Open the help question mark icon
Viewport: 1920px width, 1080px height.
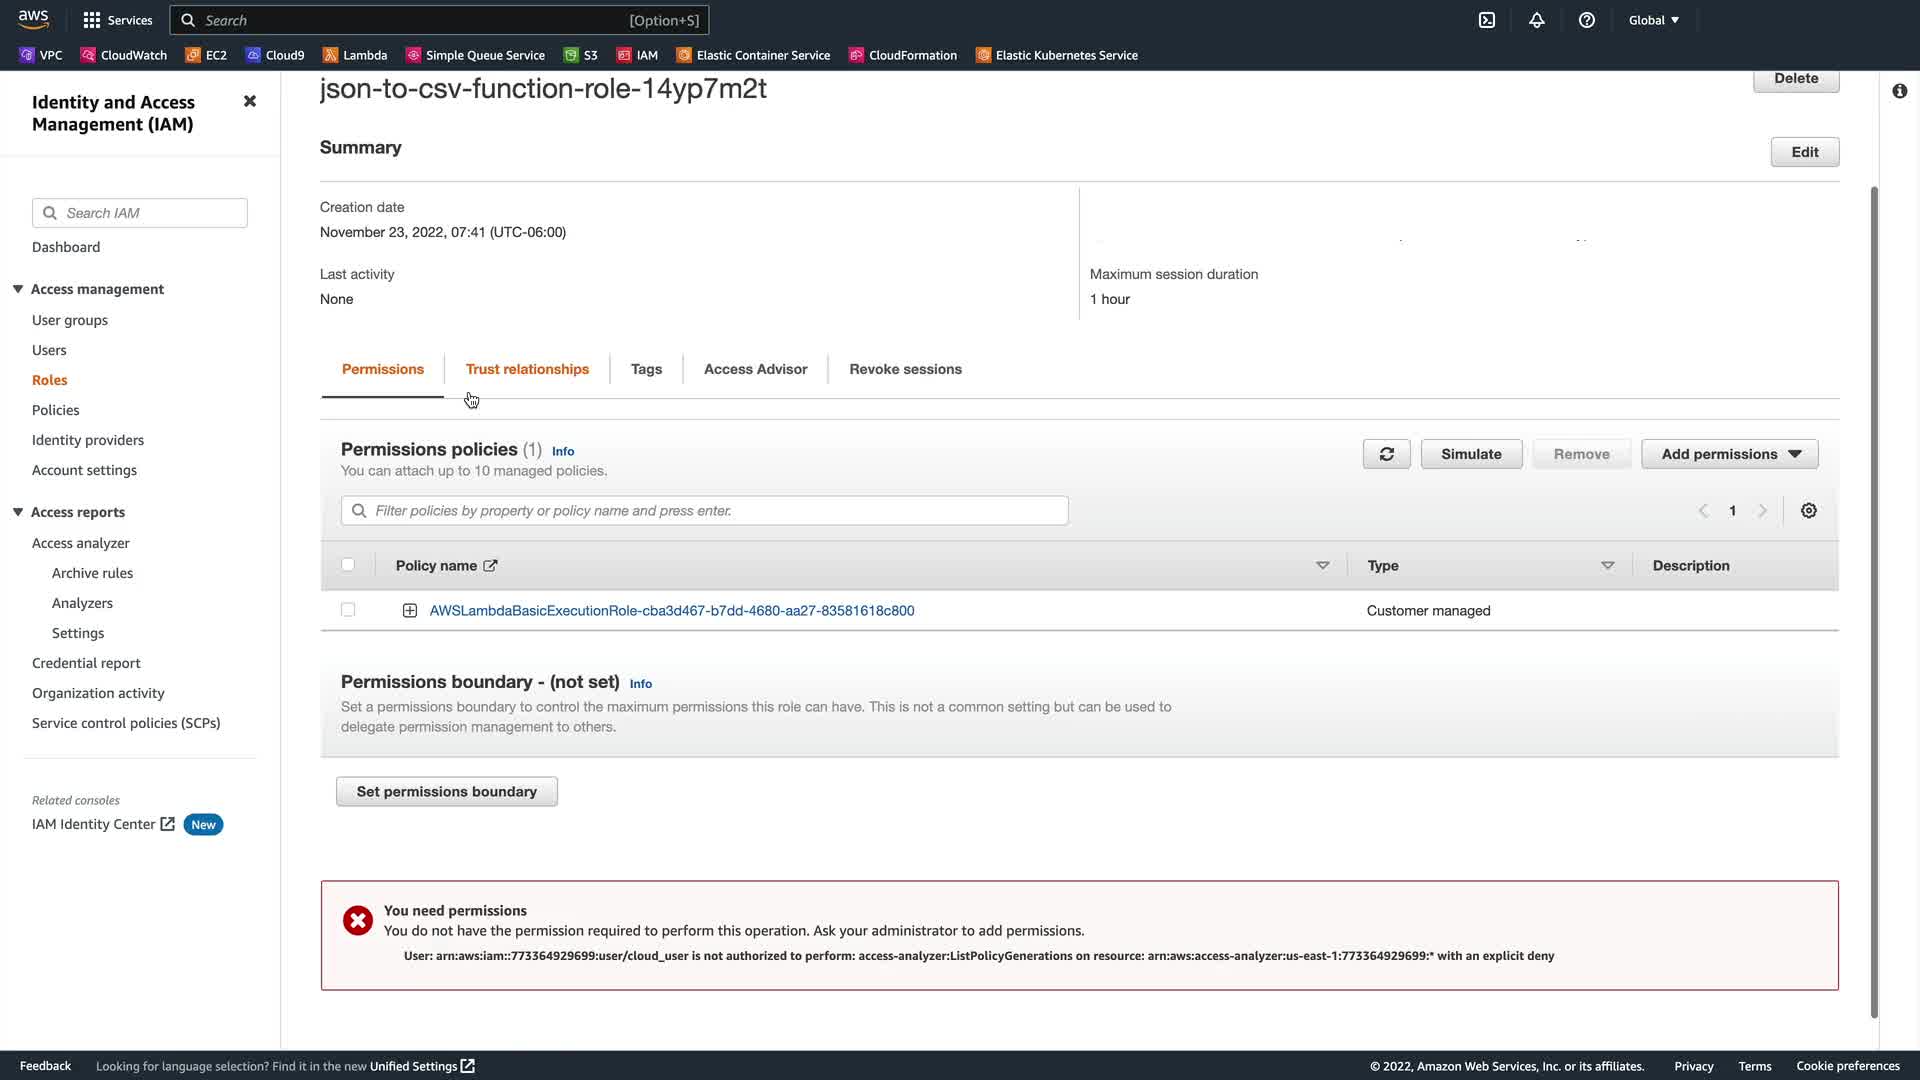coord(1587,20)
